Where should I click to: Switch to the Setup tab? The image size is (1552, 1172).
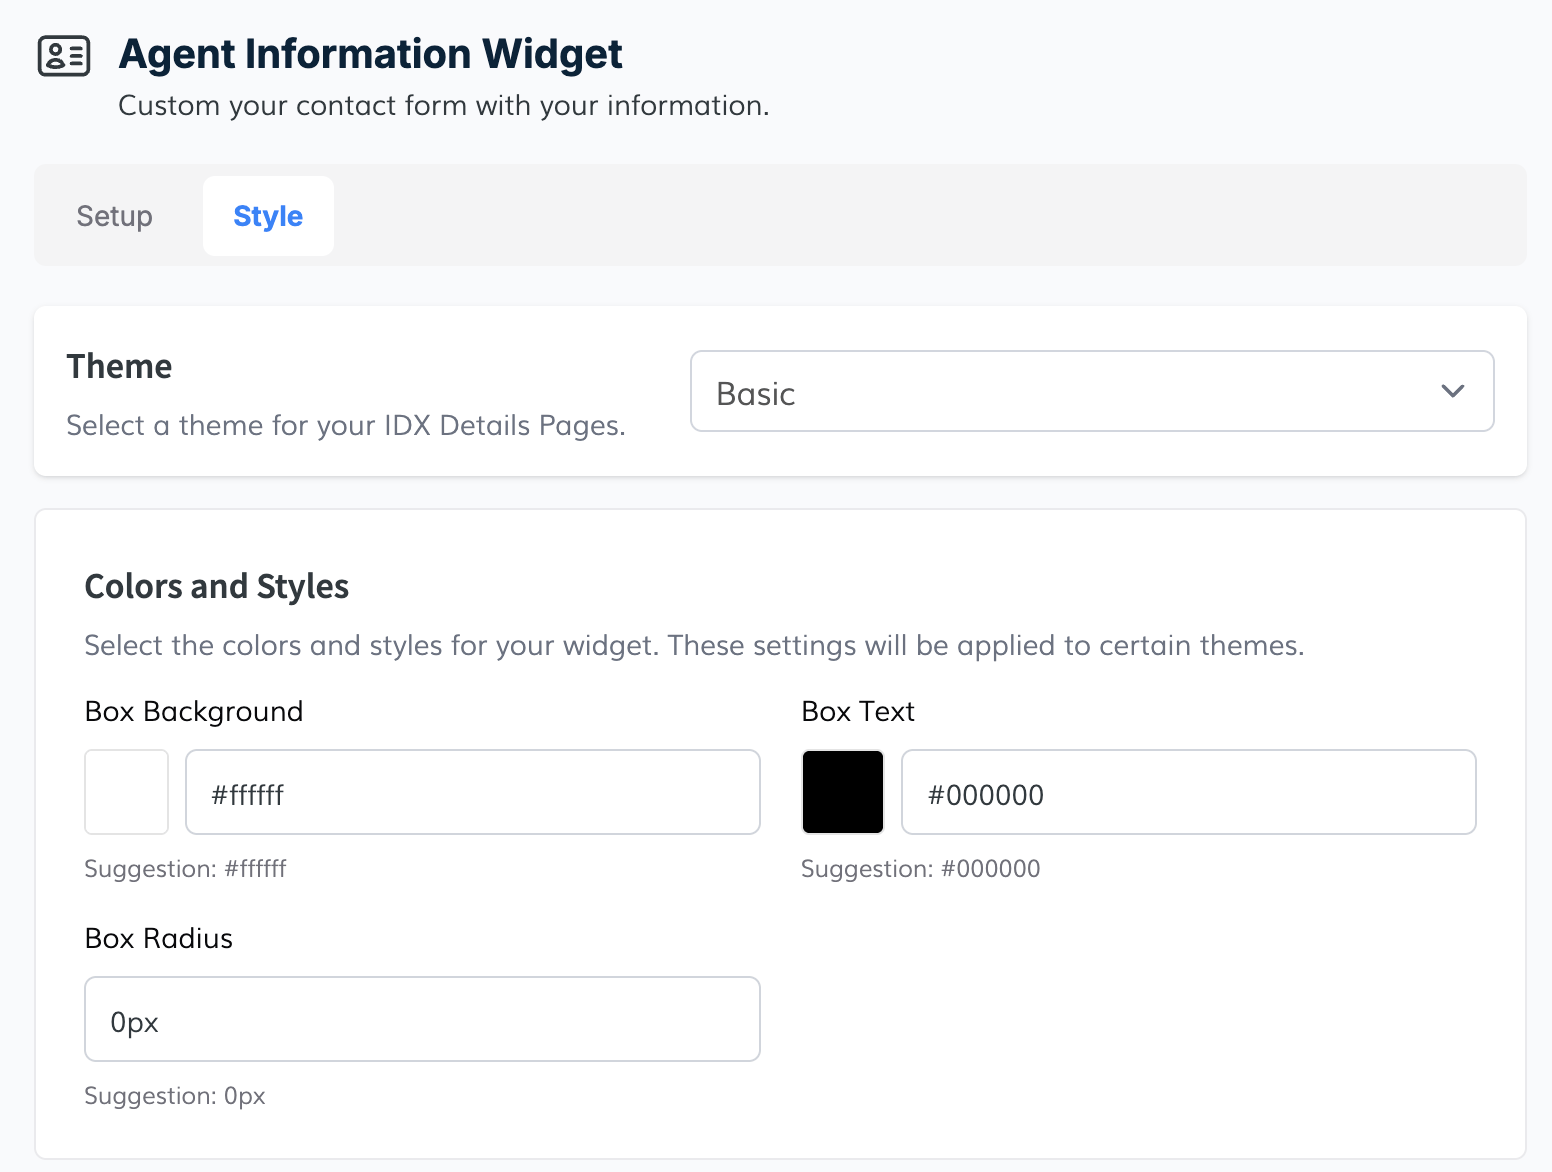pyautogui.click(x=115, y=216)
